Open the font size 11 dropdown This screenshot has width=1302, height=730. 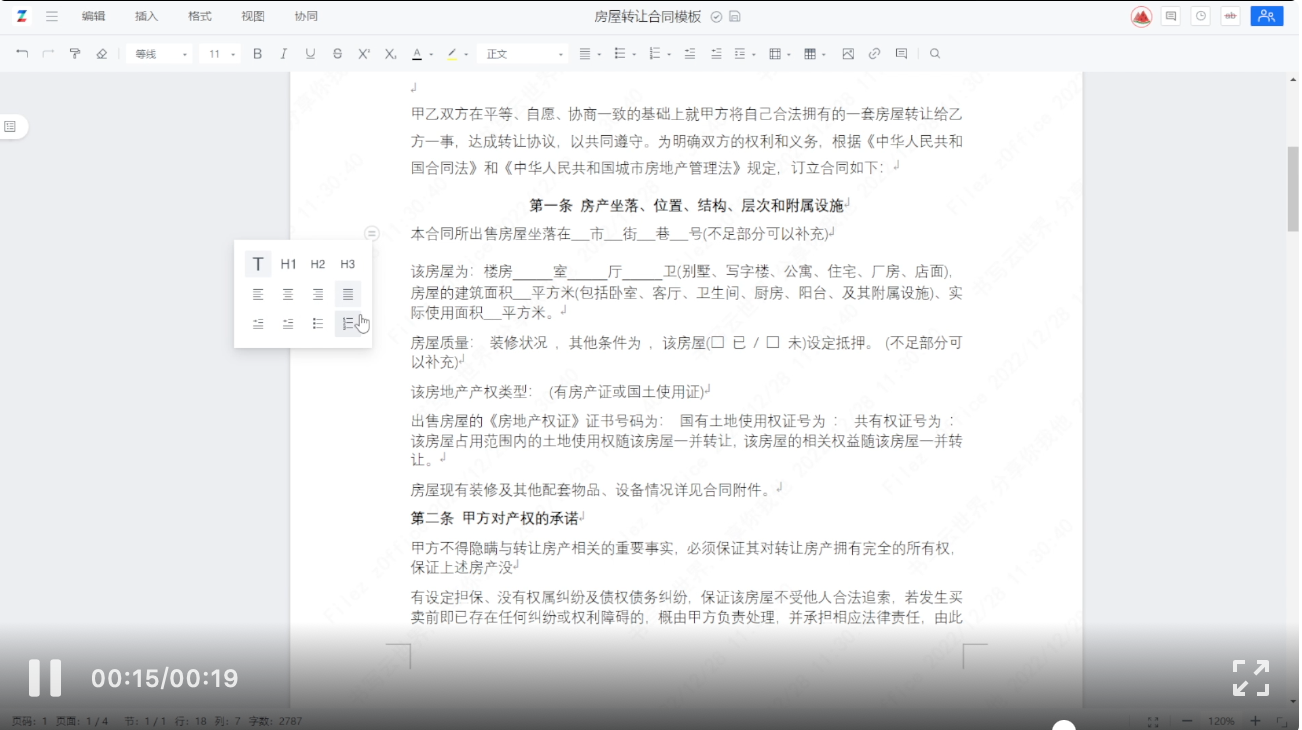coord(220,54)
